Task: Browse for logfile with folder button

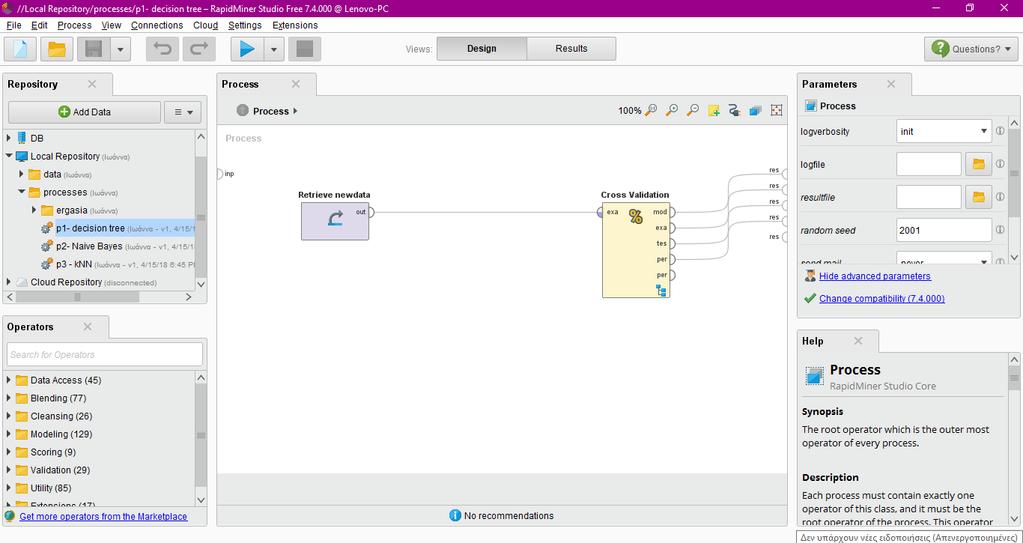Action: click(x=978, y=164)
